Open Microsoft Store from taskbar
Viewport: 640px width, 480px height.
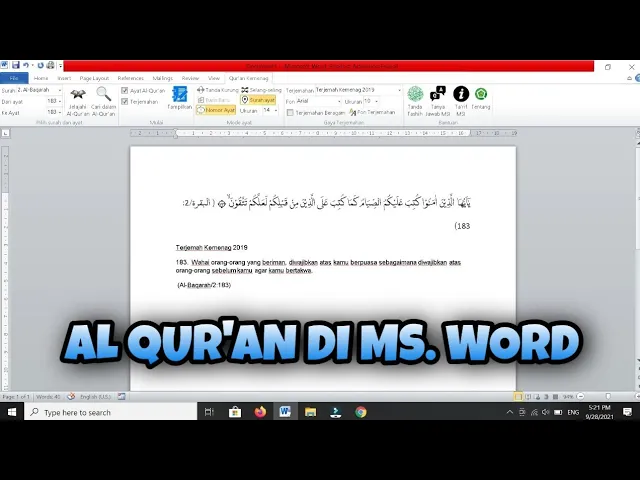click(x=235, y=412)
